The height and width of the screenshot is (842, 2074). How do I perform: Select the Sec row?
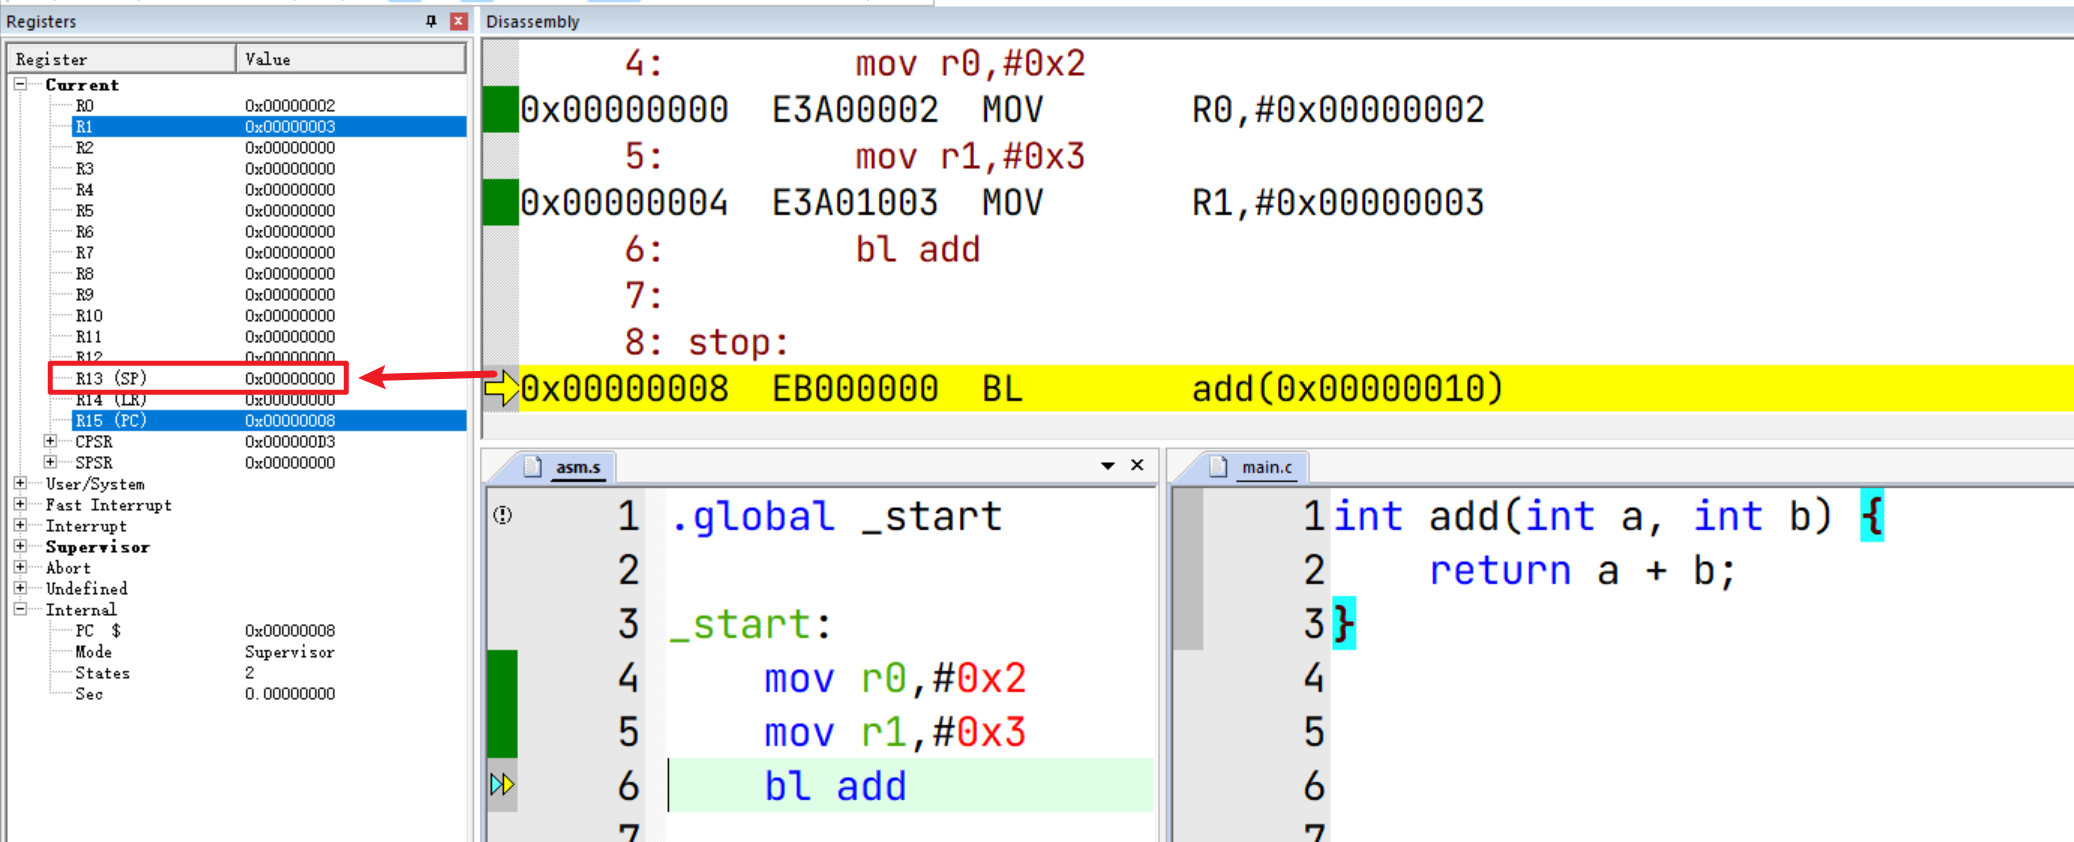tap(268, 694)
